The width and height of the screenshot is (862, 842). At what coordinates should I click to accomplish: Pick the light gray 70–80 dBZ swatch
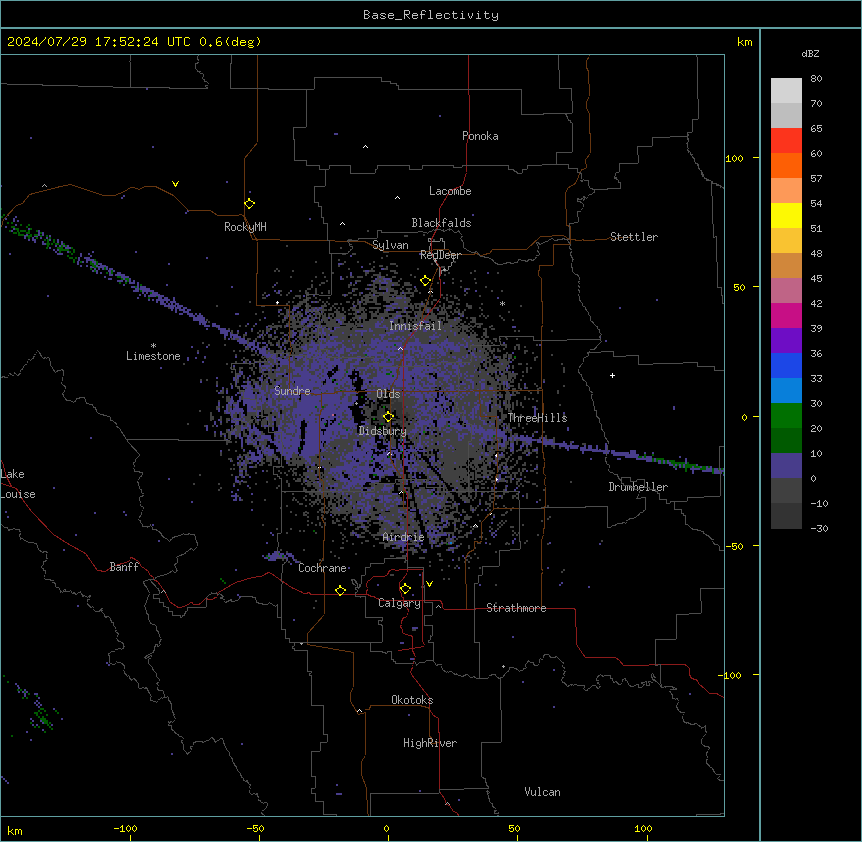pos(786,91)
